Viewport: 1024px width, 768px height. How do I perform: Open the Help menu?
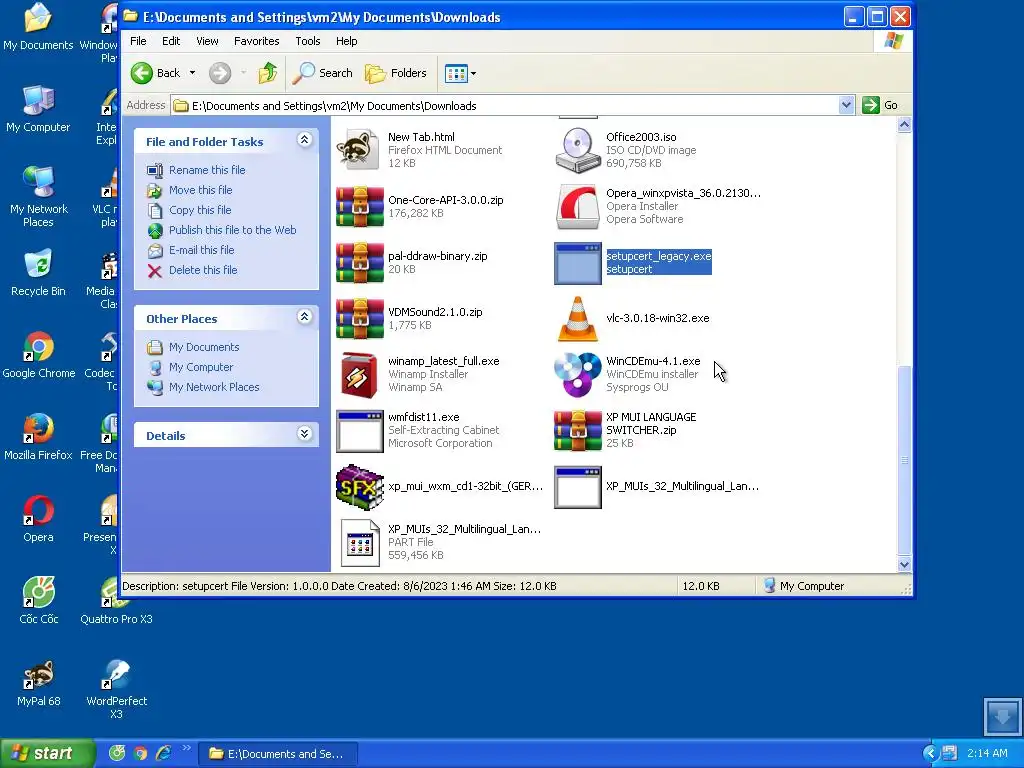coord(346,41)
